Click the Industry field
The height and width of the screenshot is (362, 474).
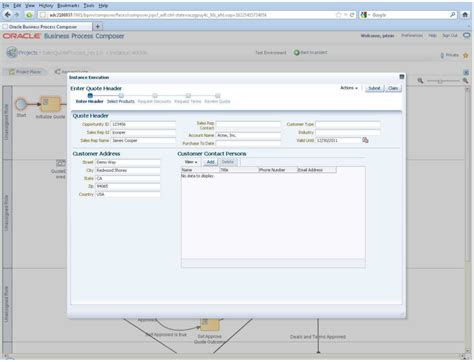[348, 132]
